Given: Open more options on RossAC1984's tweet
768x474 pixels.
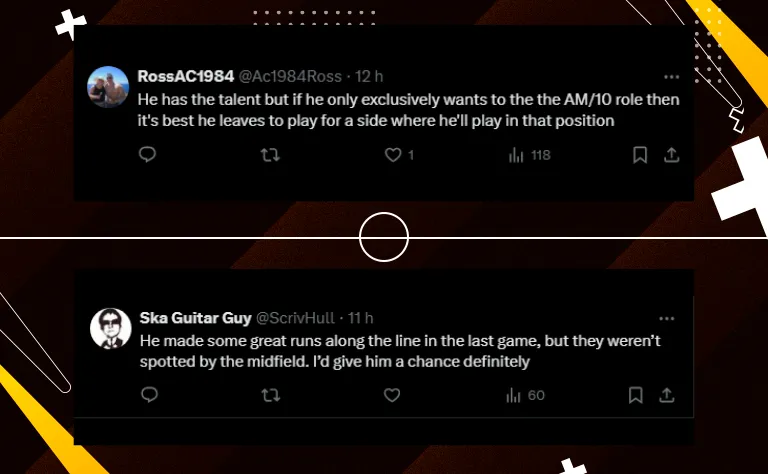Looking at the screenshot, I should pos(671,77).
